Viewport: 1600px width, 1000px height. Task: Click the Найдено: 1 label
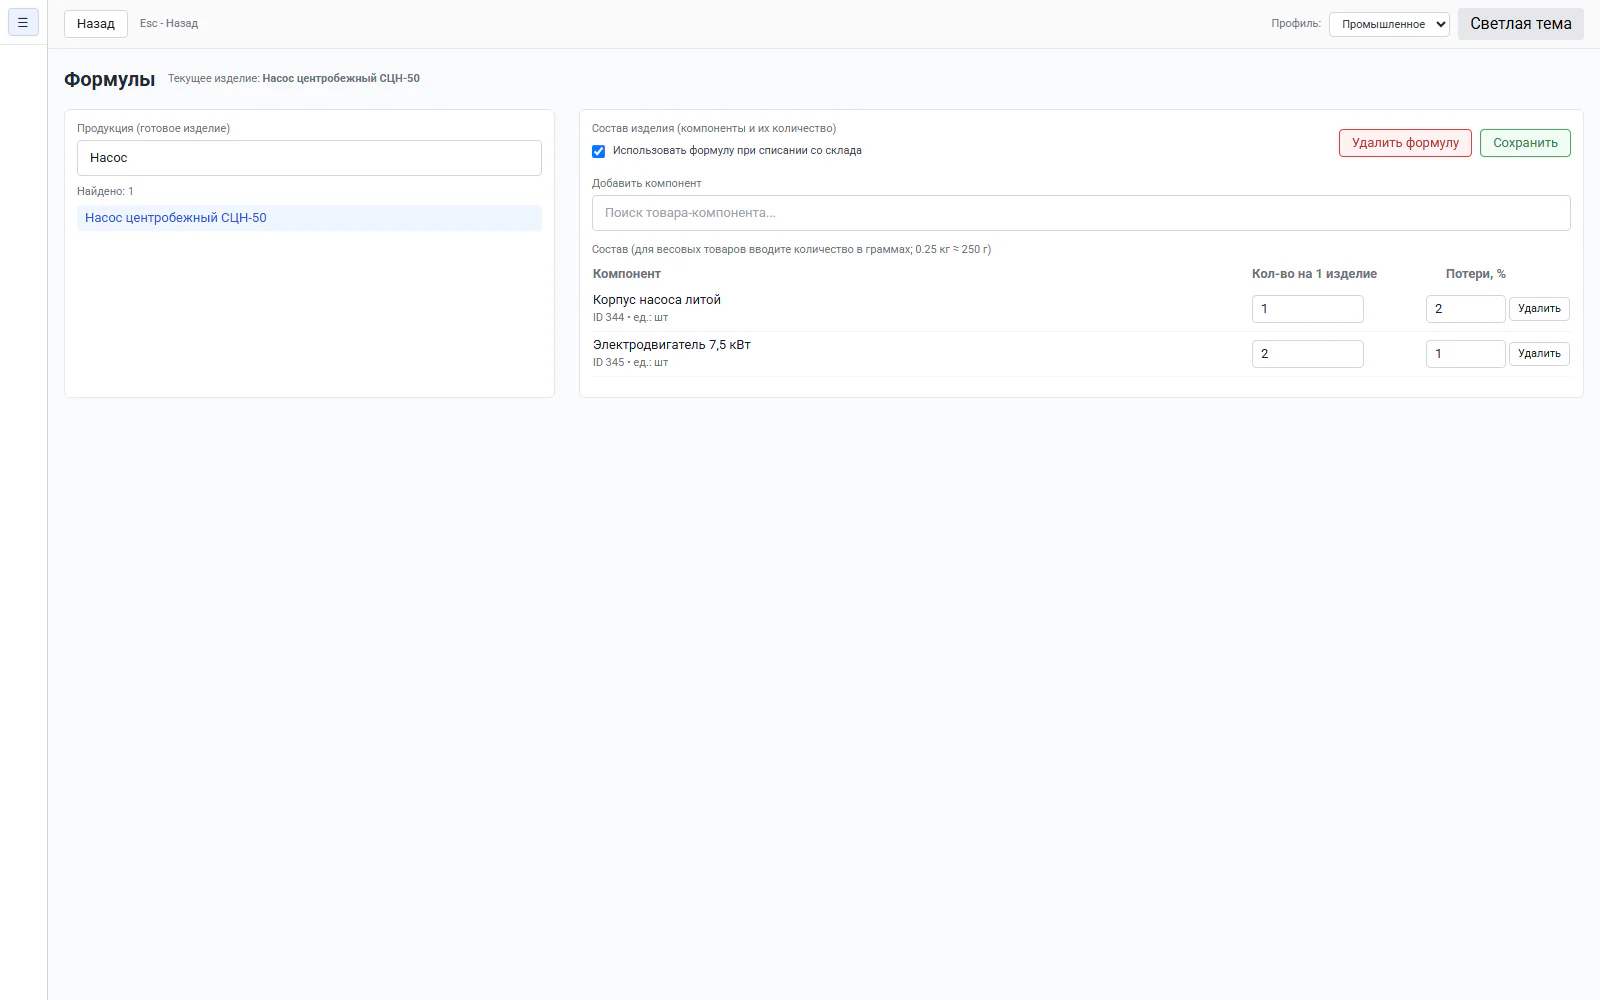pos(105,191)
